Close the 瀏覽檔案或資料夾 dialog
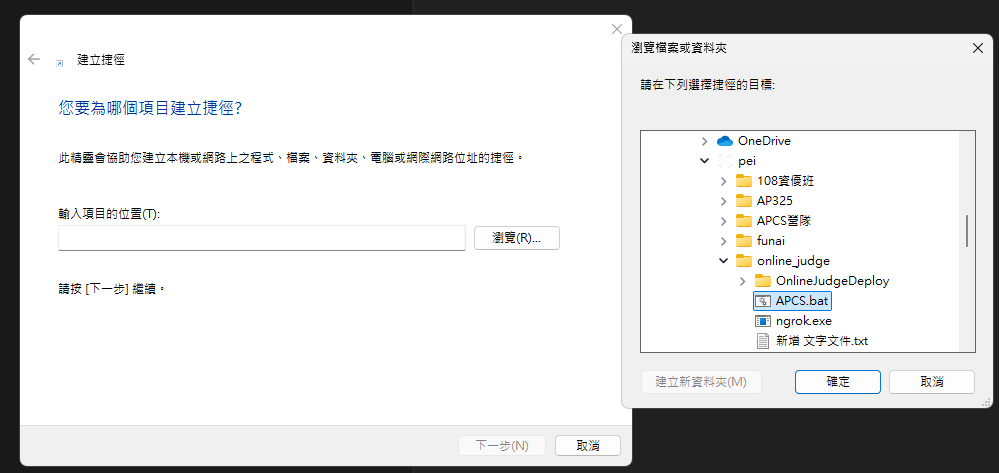 pyautogui.click(x=977, y=48)
